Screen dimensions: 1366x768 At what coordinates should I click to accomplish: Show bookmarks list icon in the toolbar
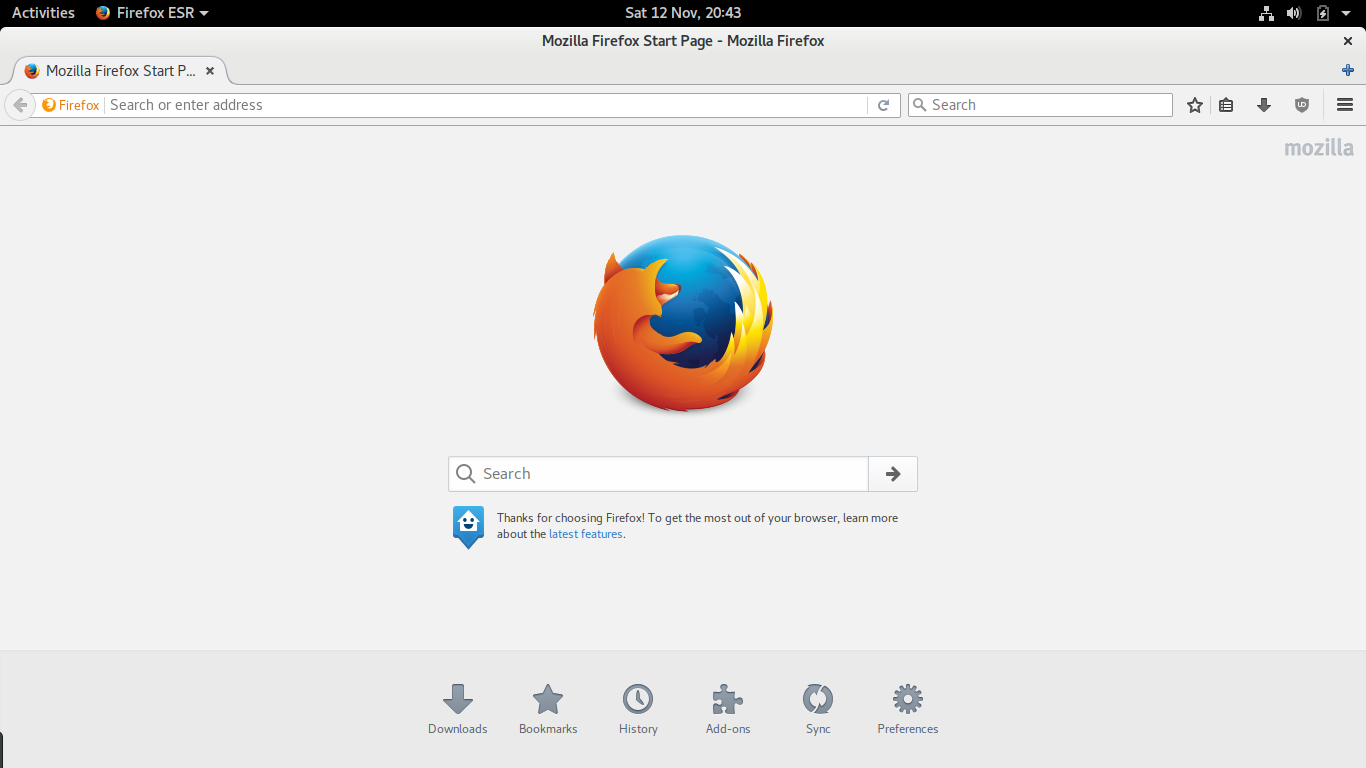[1227, 105]
